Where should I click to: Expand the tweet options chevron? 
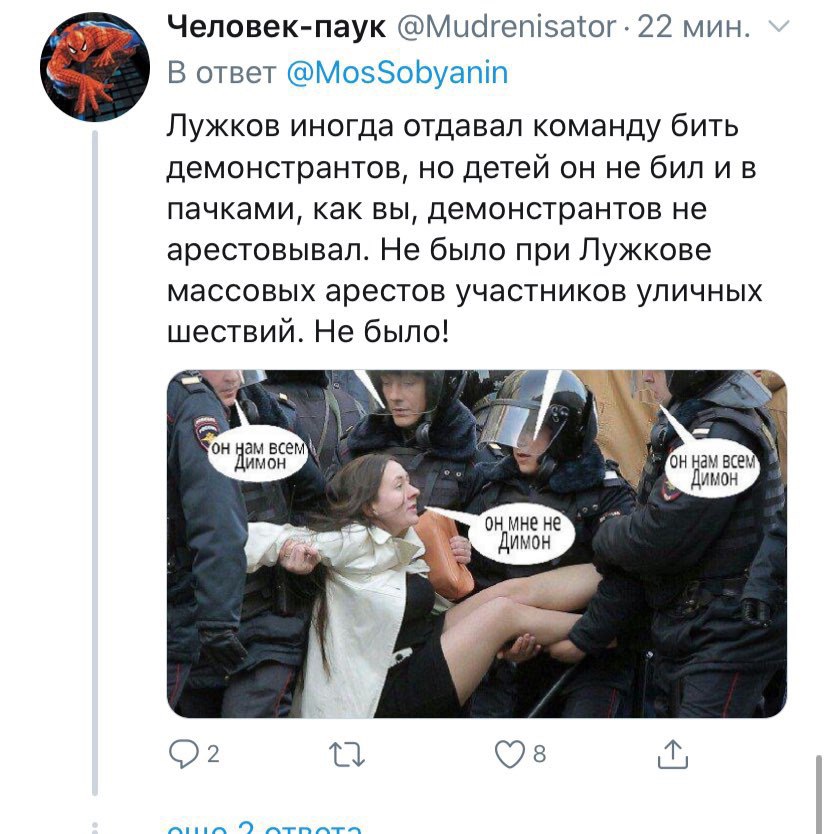point(779,26)
